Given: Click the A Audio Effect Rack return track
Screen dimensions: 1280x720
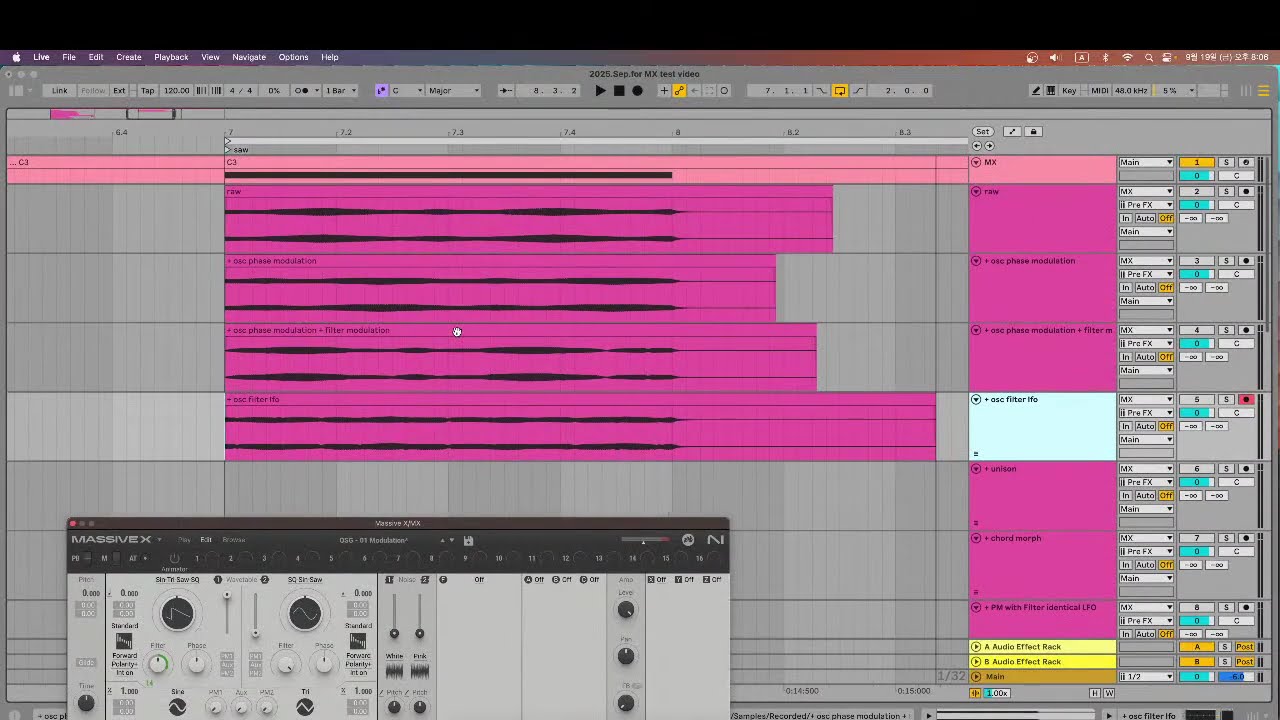Looking at the screenshot, I should 1042,647.
